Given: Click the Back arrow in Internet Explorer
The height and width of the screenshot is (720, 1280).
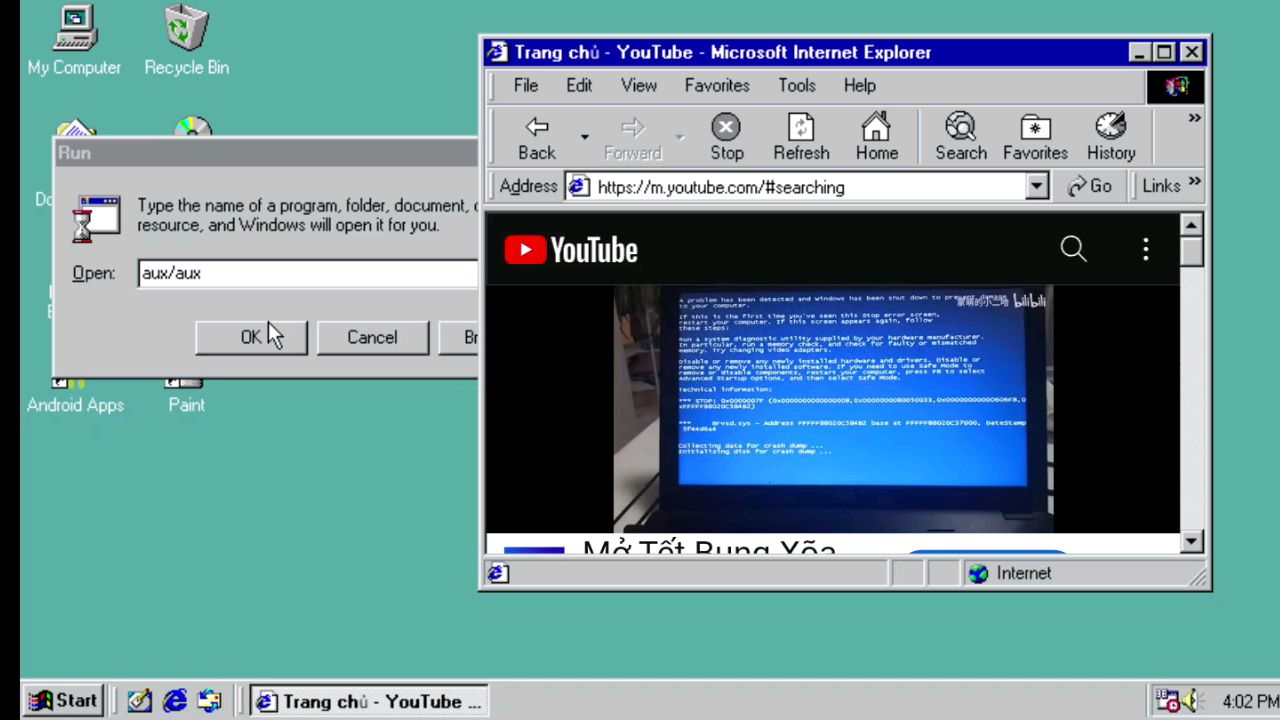Looking at the screenshot, I should click(x=537, y=138).
